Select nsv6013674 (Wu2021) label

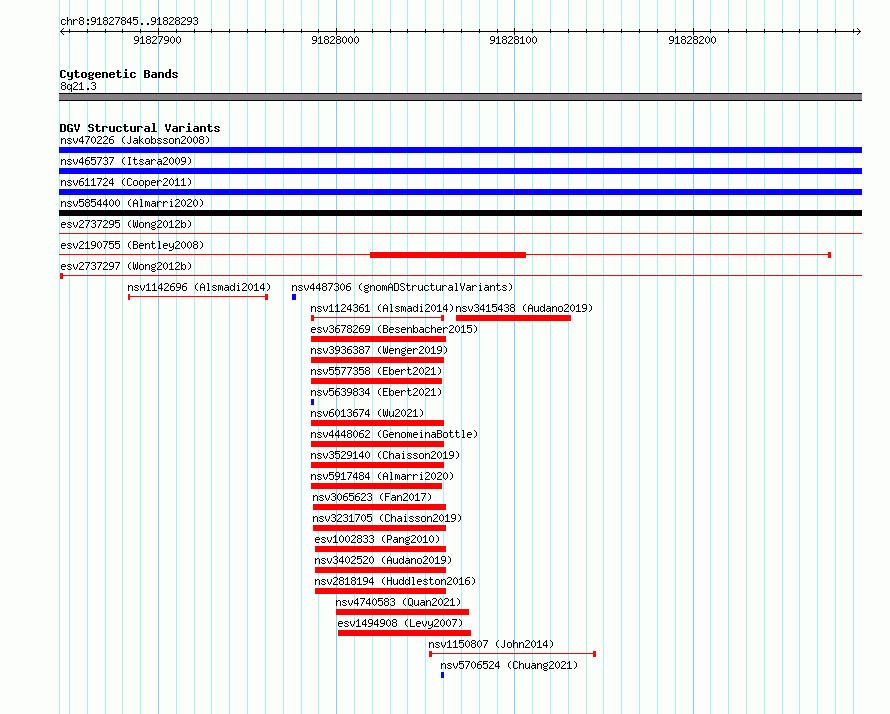click(367, 413)
